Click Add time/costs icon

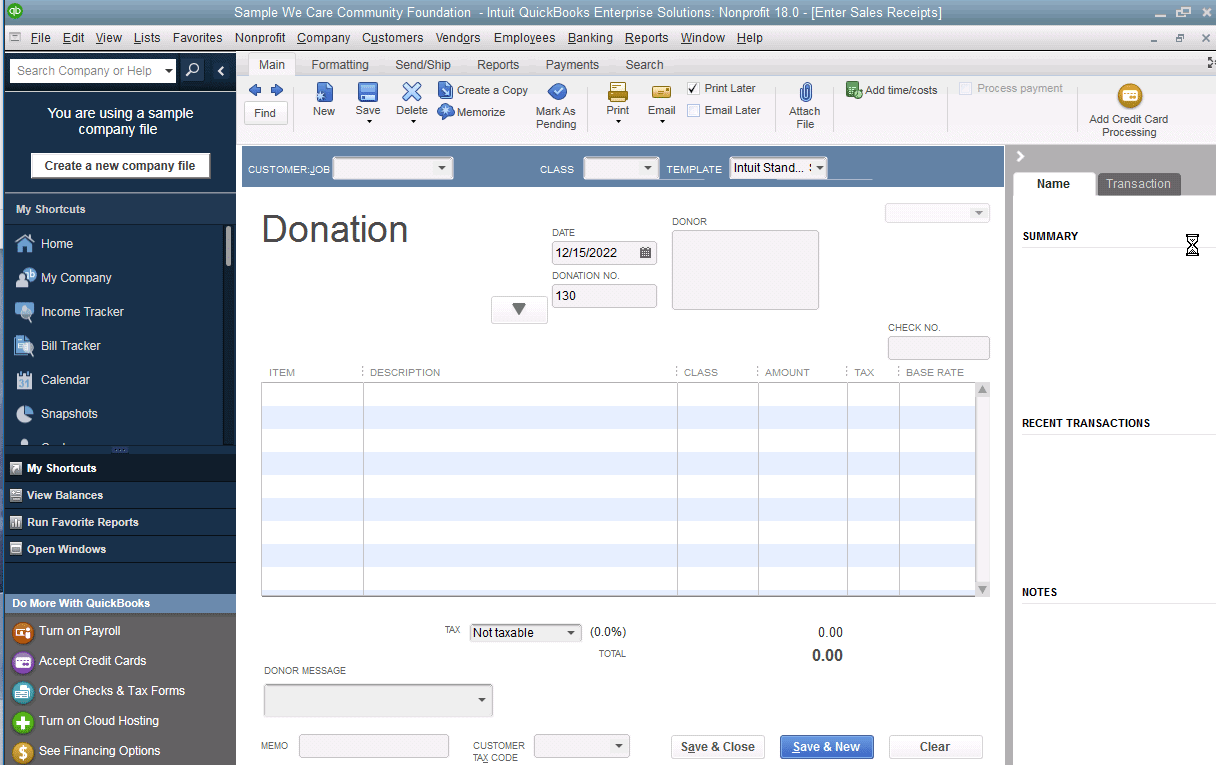click(854, 89)
